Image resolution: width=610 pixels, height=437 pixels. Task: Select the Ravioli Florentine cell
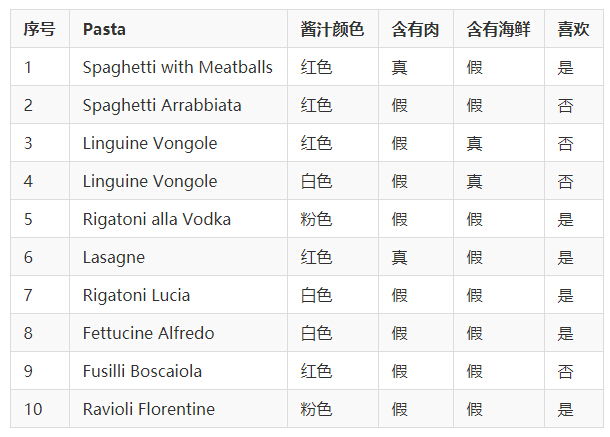149,409
